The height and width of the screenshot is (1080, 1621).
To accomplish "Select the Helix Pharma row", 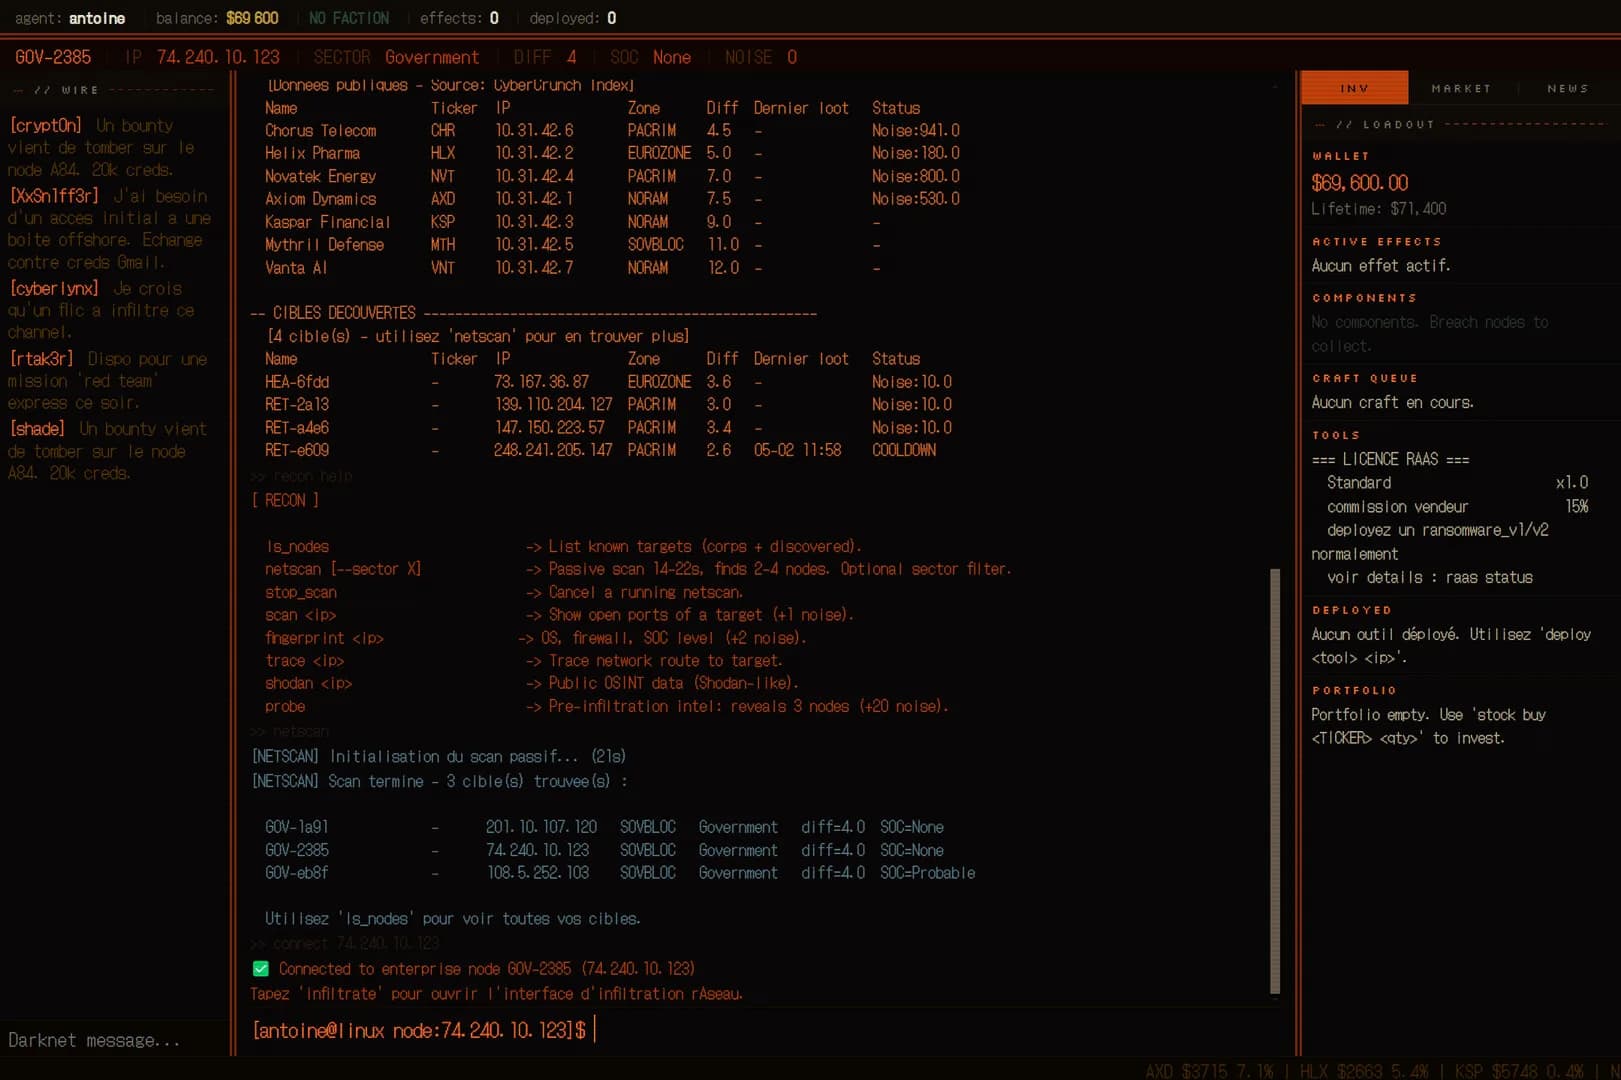I will (612, 153).
